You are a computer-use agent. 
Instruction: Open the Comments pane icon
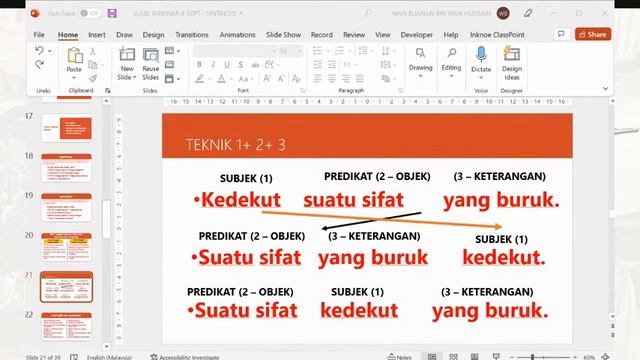[562, 34]
